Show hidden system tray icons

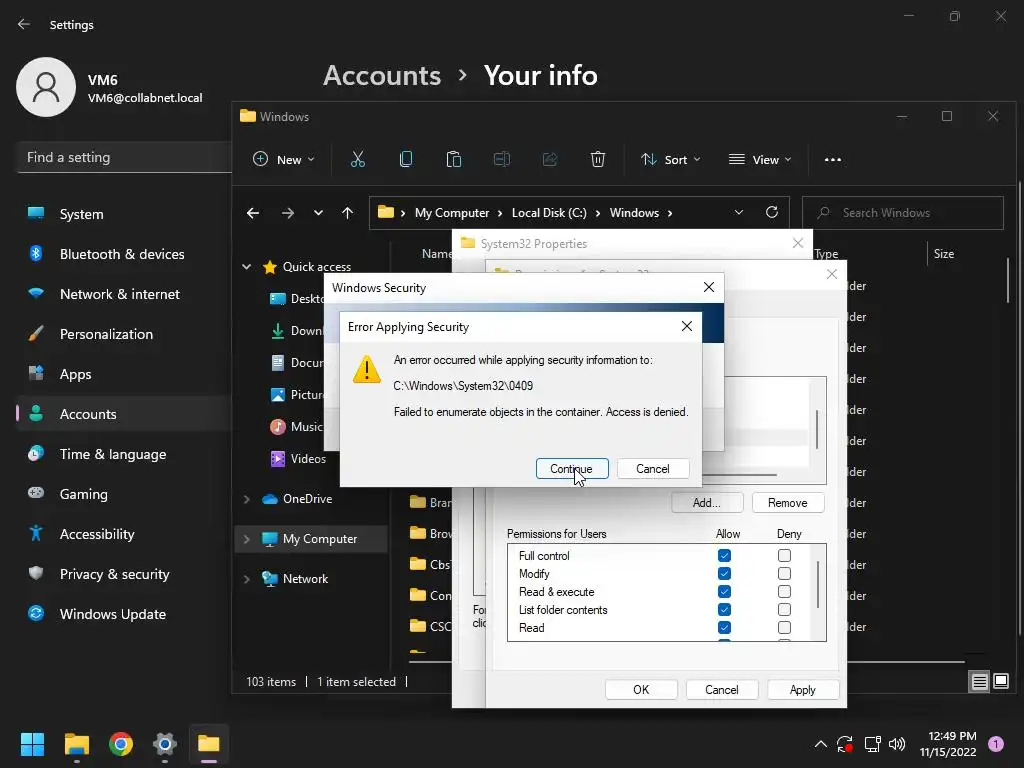[820, 744]
